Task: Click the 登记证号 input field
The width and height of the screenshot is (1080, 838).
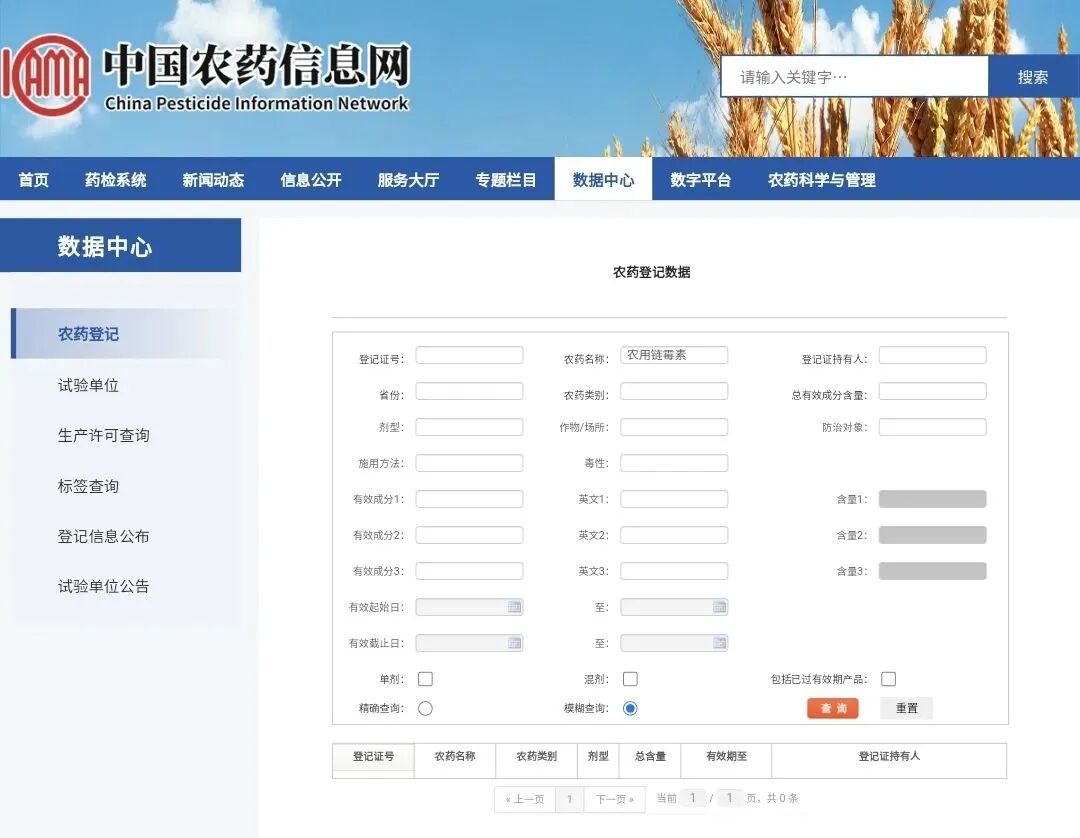Action: click(469, 354)
